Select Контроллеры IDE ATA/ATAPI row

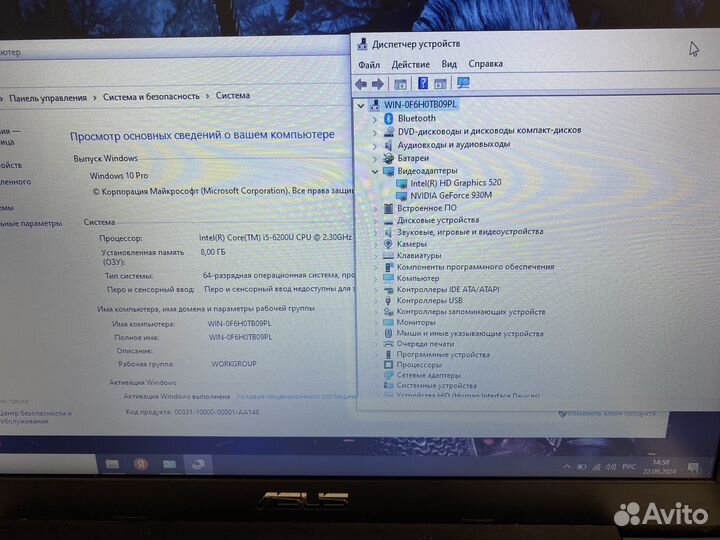coord(448,289)
